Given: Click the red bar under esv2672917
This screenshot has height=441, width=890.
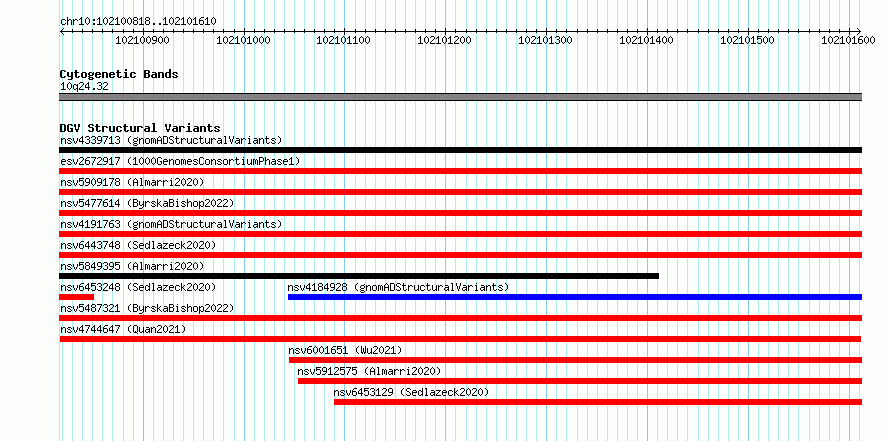Looking at the screenshot, I should coord(460,171).
